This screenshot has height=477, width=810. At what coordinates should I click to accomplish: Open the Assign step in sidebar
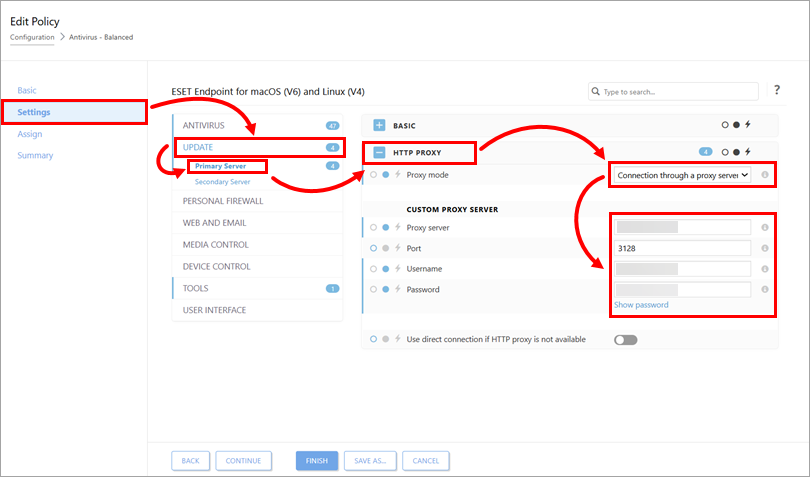(x=30, y=134)
